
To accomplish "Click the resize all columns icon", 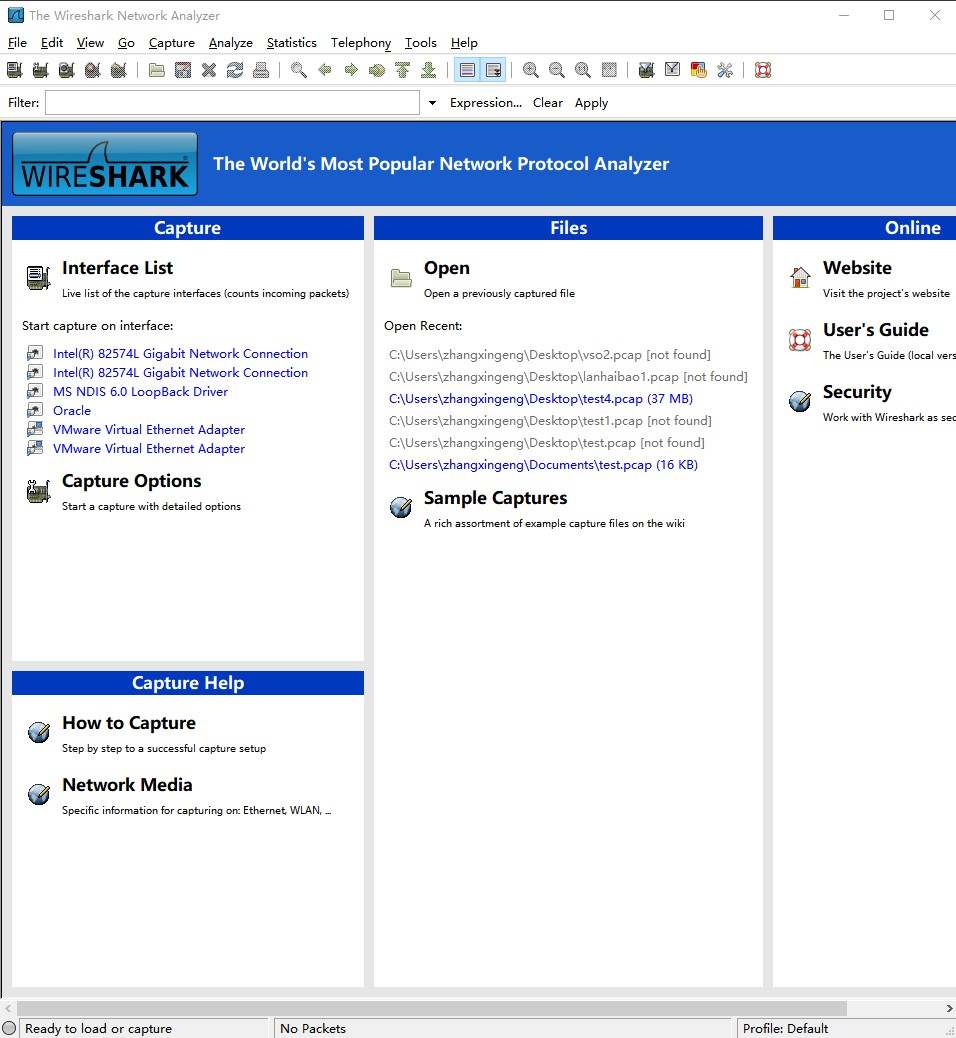I will 609,70.
